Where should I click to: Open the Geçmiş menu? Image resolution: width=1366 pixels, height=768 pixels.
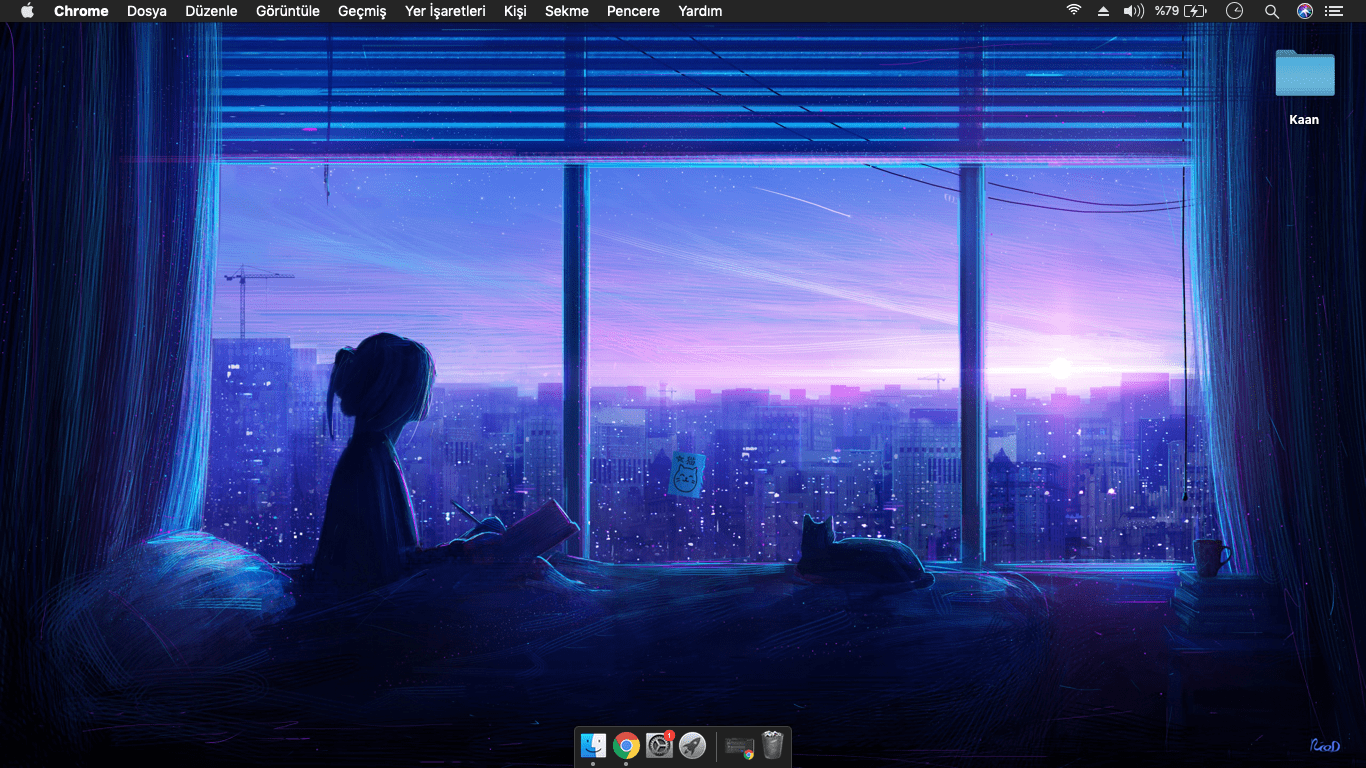(362, 11)
